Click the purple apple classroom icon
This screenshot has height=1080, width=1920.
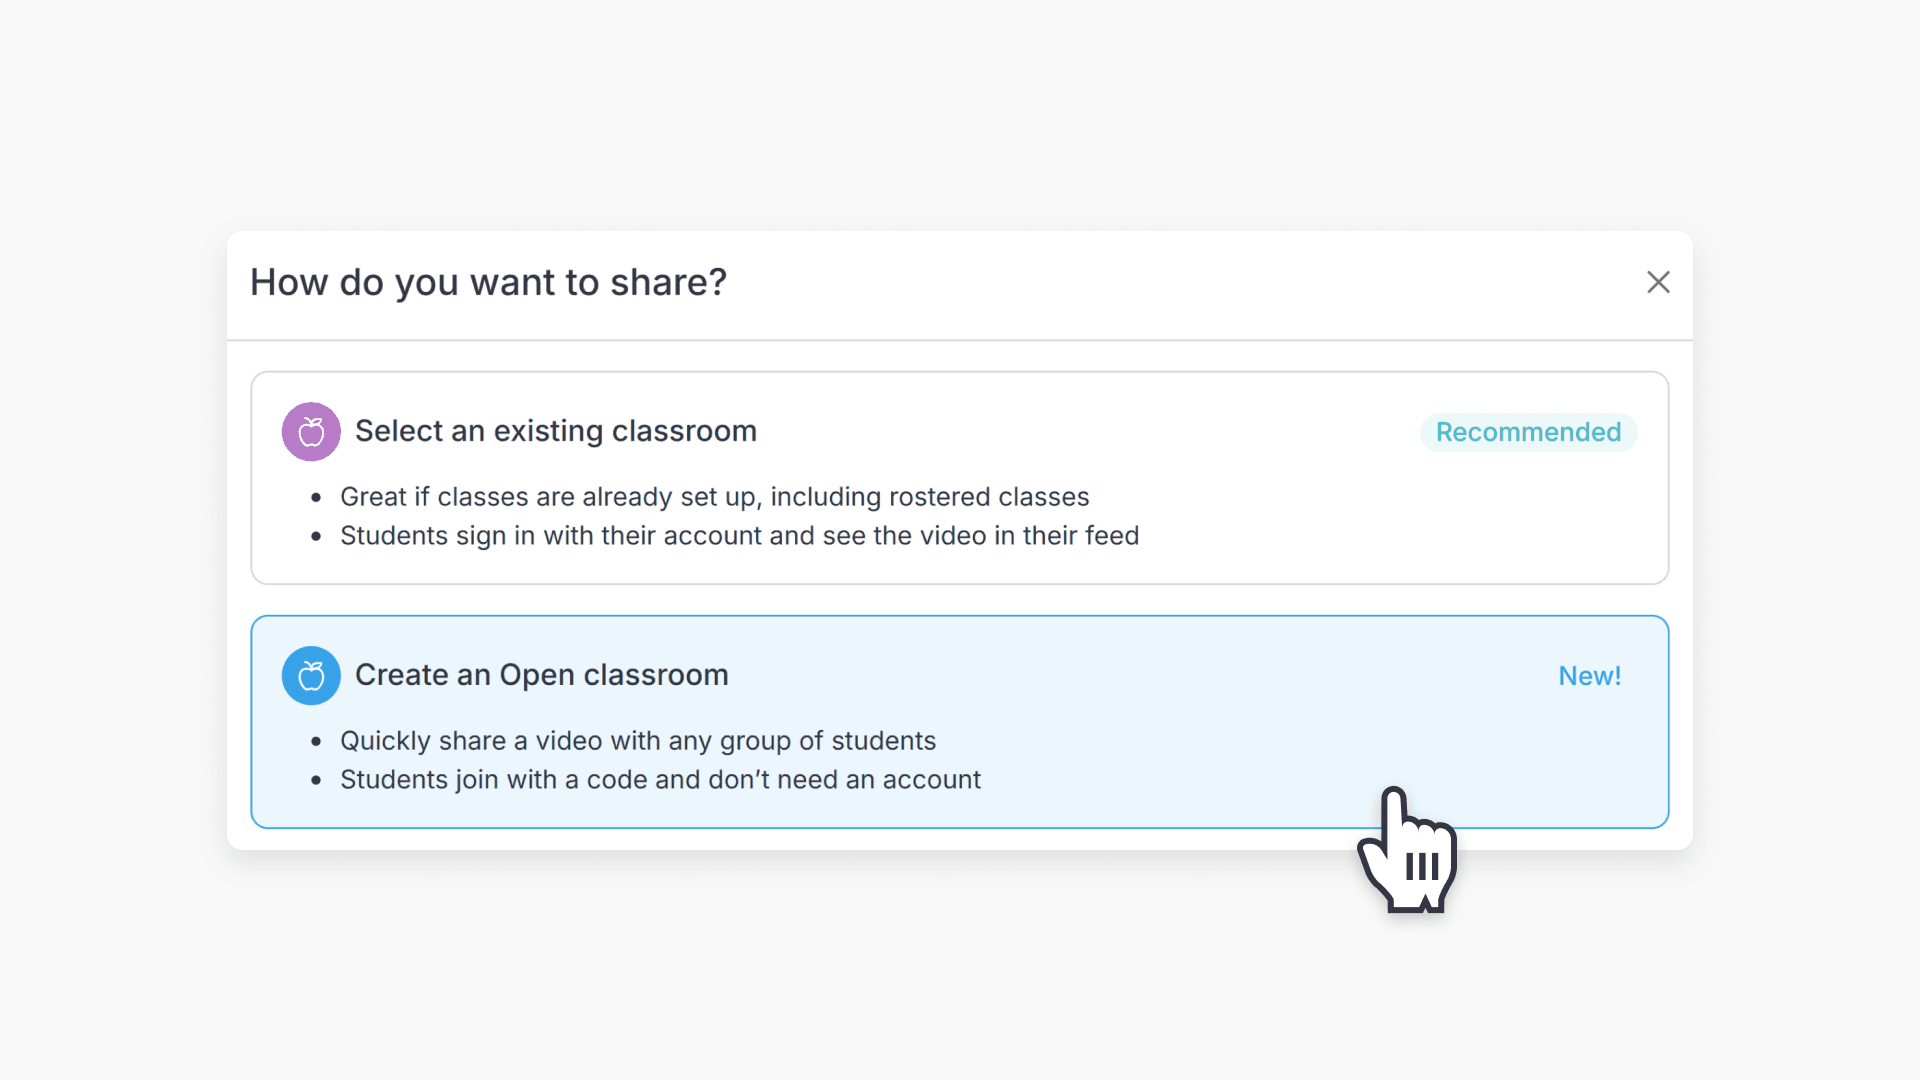coord(311,432)
